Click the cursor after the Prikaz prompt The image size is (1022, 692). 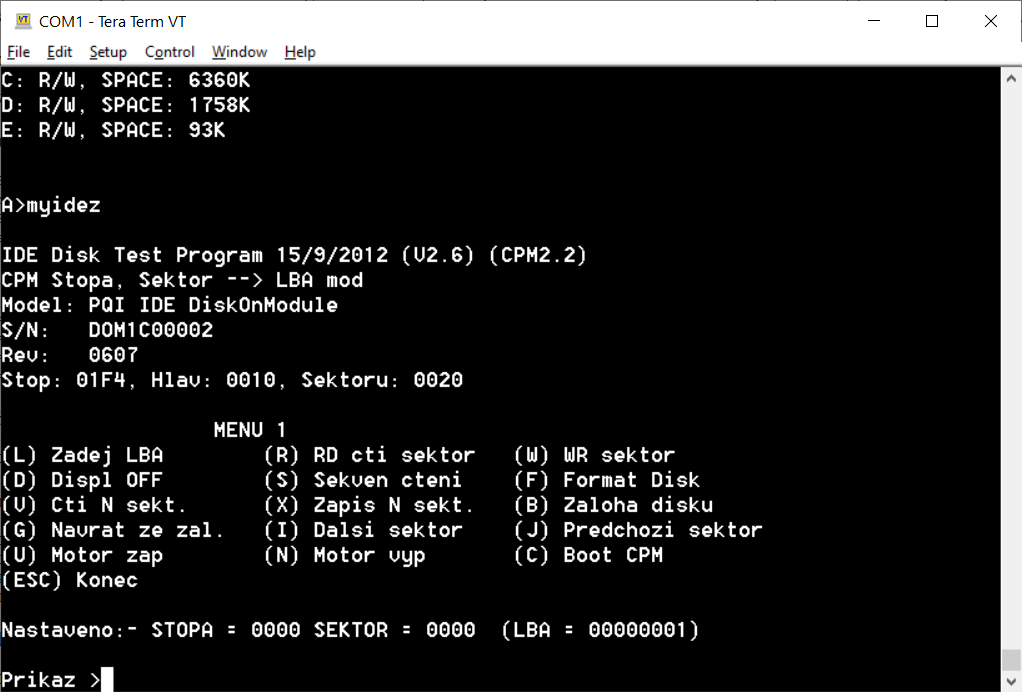click(x=107, y=680)
